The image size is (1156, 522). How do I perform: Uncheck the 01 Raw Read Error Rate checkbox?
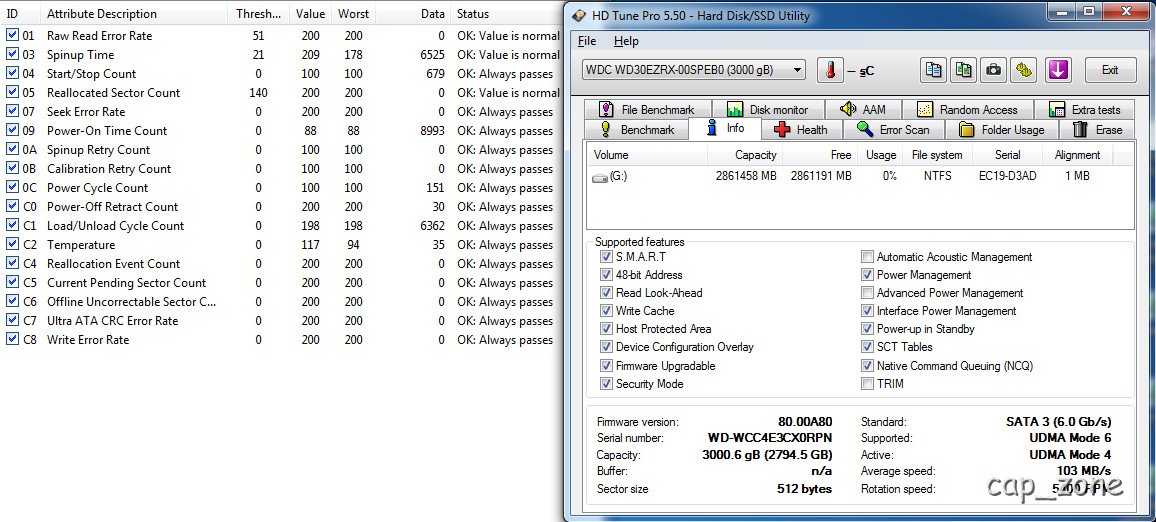click(12, 35)
